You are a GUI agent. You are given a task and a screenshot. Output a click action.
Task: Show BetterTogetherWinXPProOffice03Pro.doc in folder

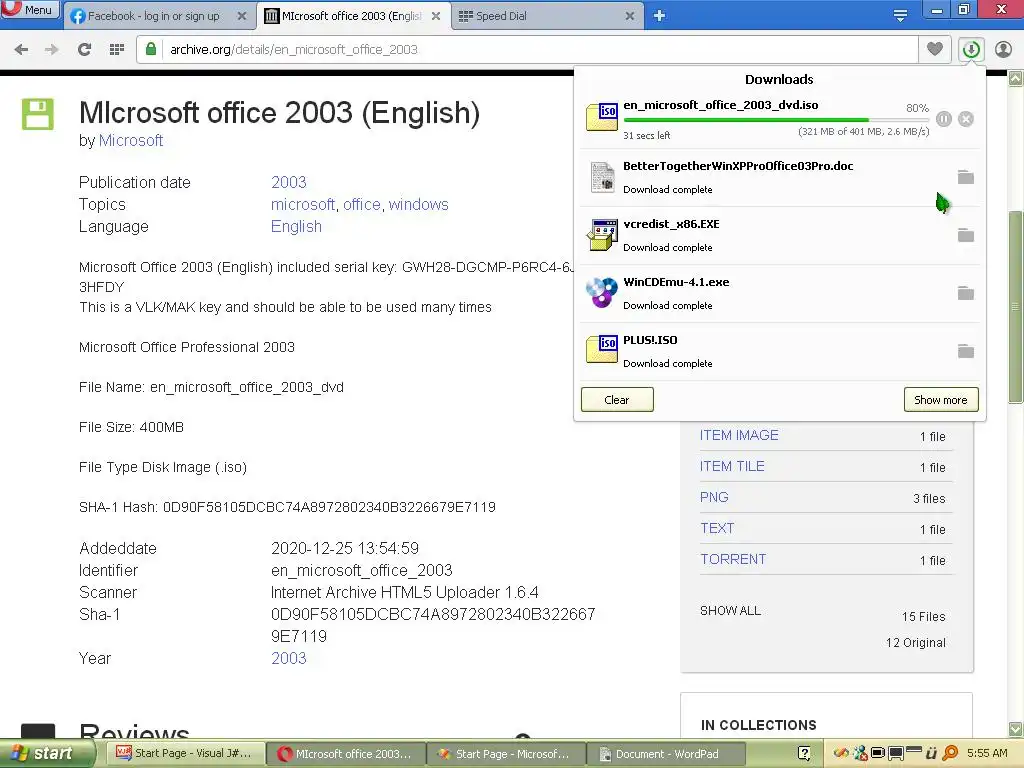[966, 177]
